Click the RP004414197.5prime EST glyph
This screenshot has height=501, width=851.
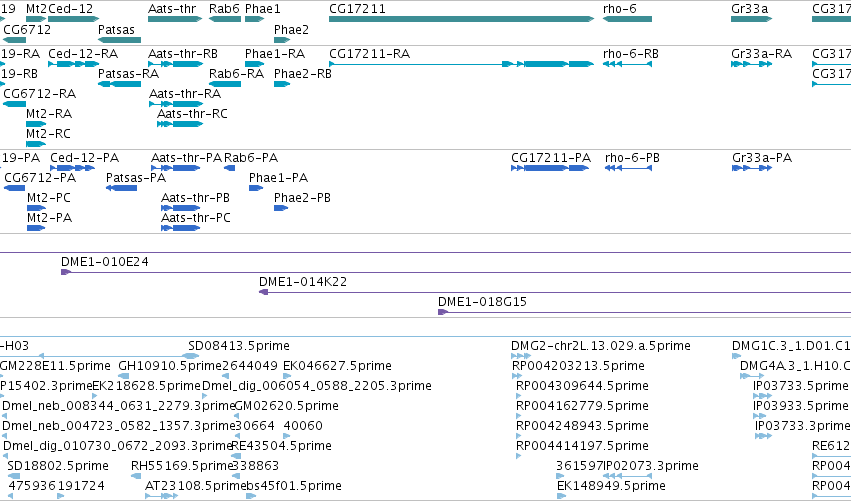519,456
